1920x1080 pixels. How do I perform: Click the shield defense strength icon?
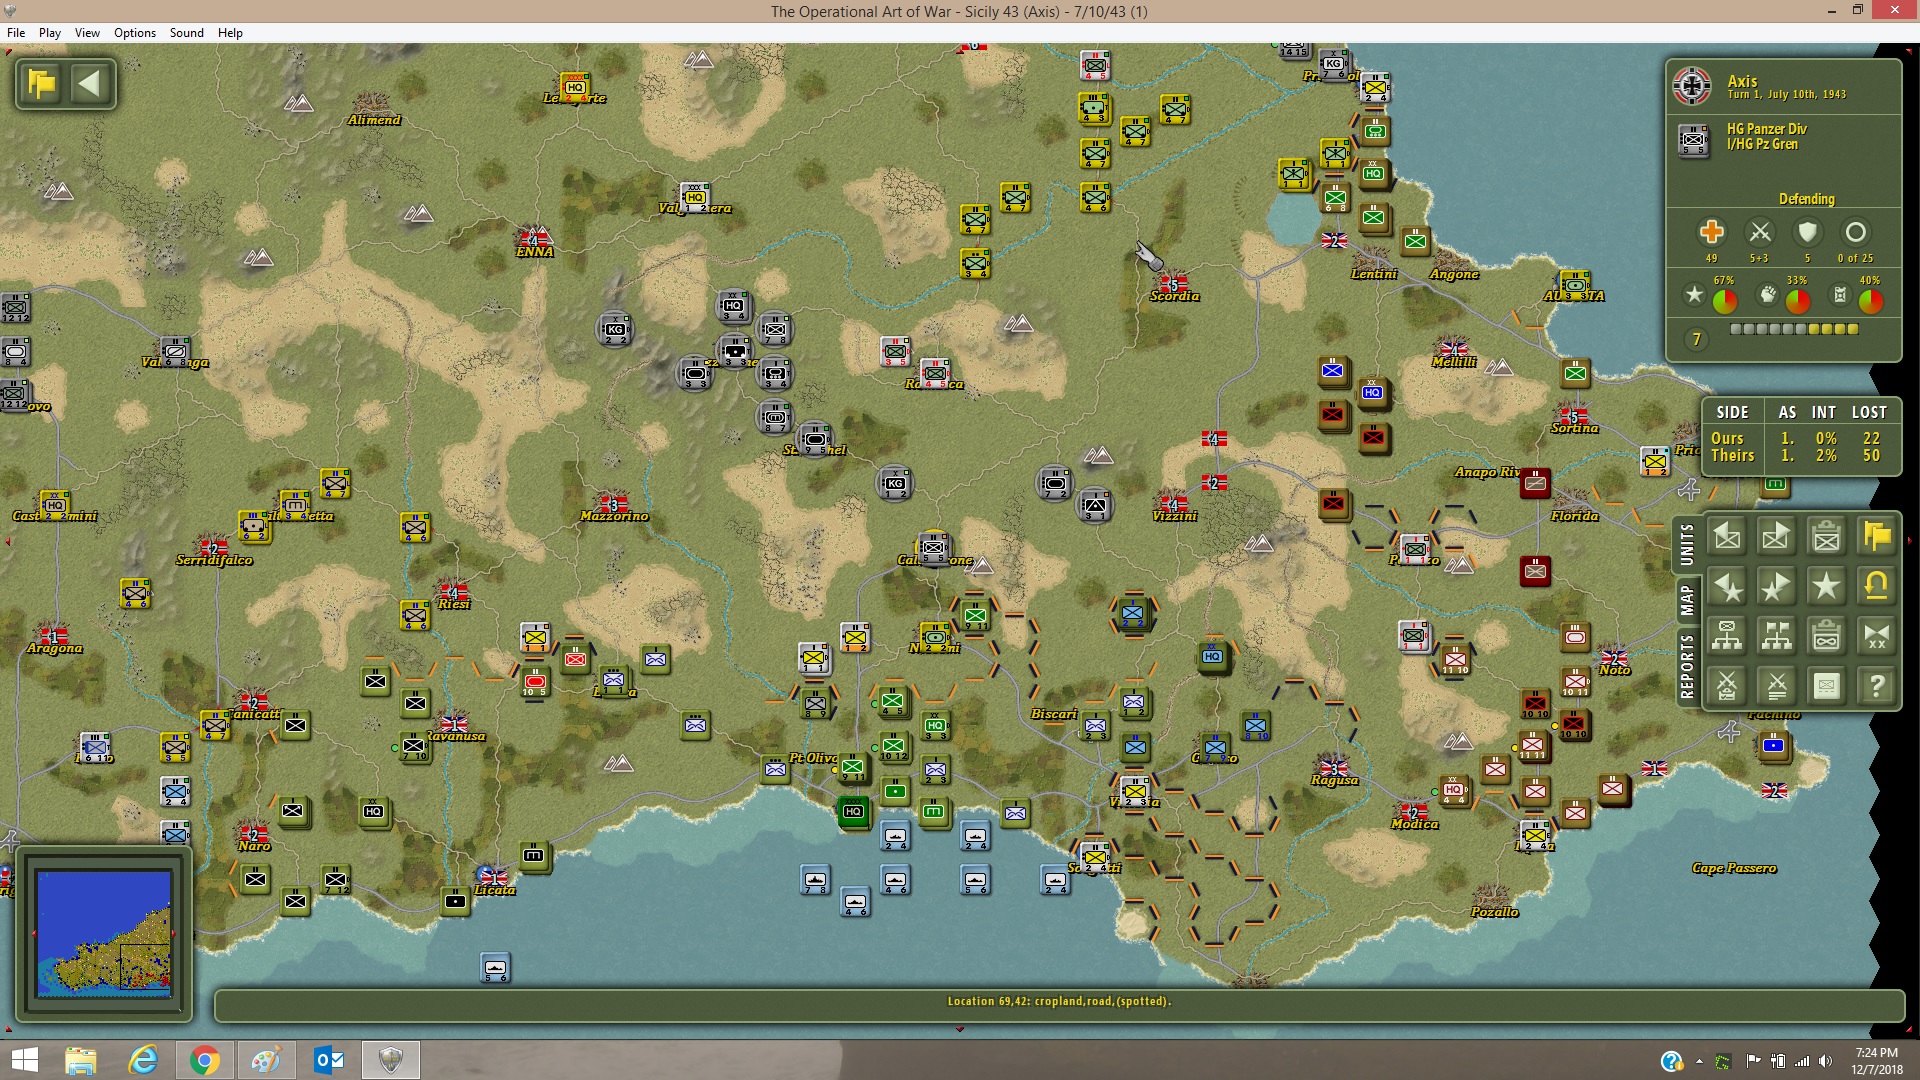point(1807,232)
